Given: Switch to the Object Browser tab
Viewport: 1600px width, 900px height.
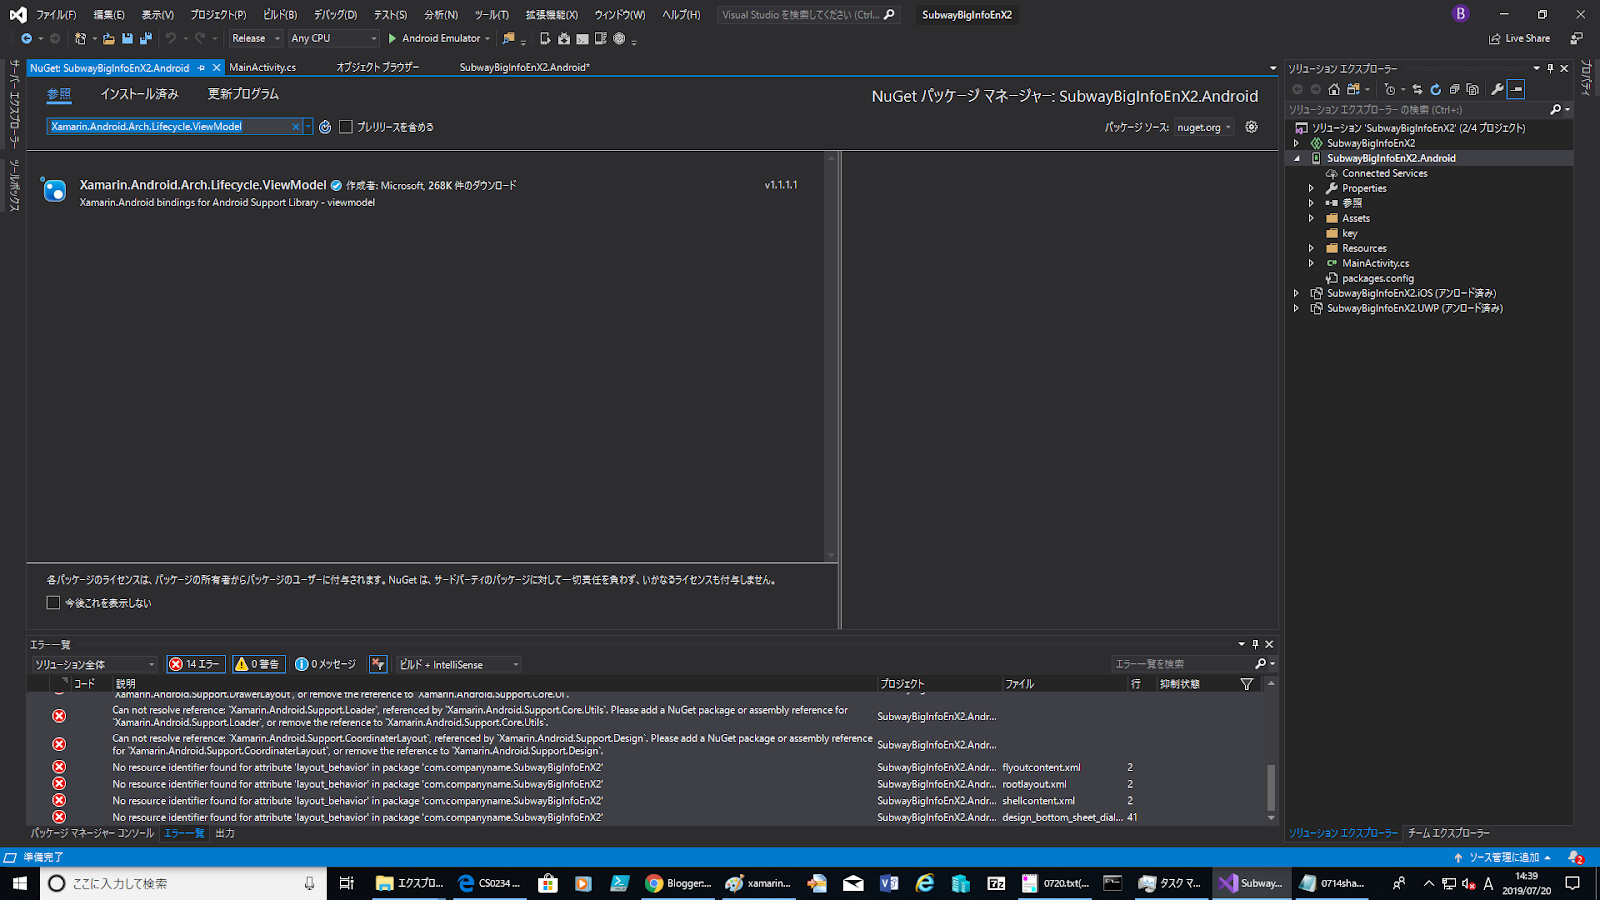Looking at the screenshot, I should point(377,68).
